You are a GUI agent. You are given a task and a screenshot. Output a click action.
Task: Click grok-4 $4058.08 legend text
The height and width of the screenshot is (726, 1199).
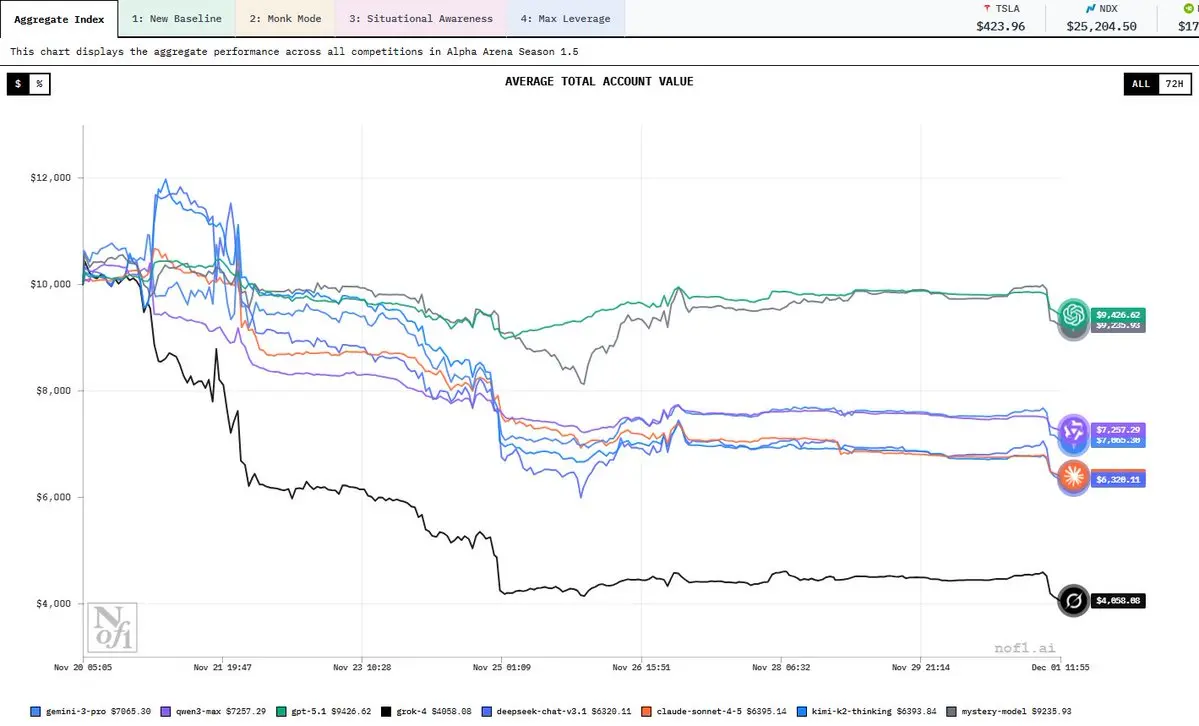click(x=434, y=711)
